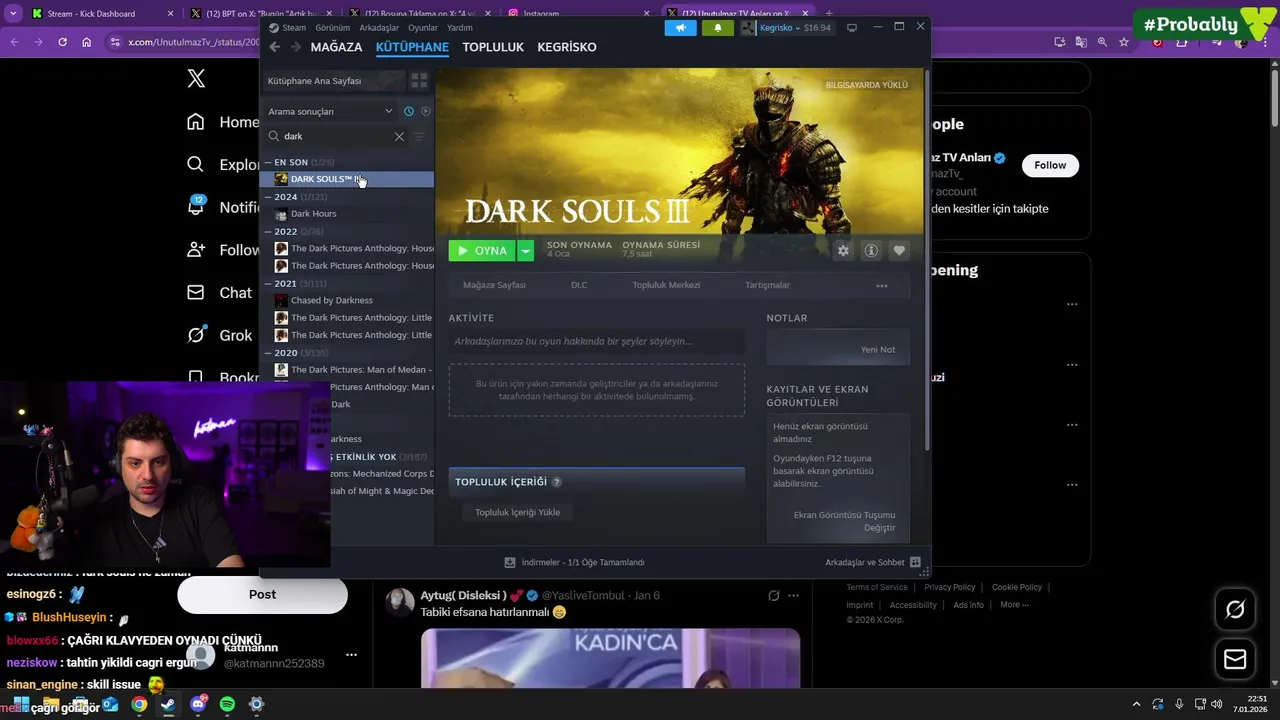The width and height of the screenshot is (1280, 720).
Task: Click Topluluk İçeriği Yükle button
Action: (x=517, y=512)
